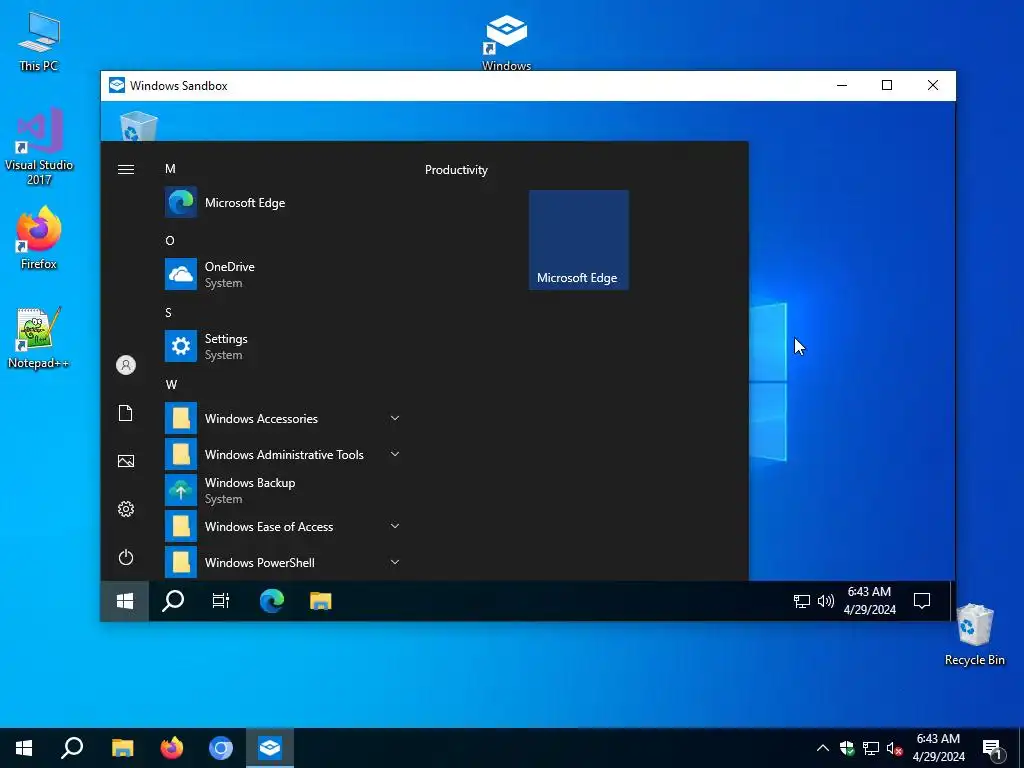Open Windows Accessories folder entry

pos(282,419)
